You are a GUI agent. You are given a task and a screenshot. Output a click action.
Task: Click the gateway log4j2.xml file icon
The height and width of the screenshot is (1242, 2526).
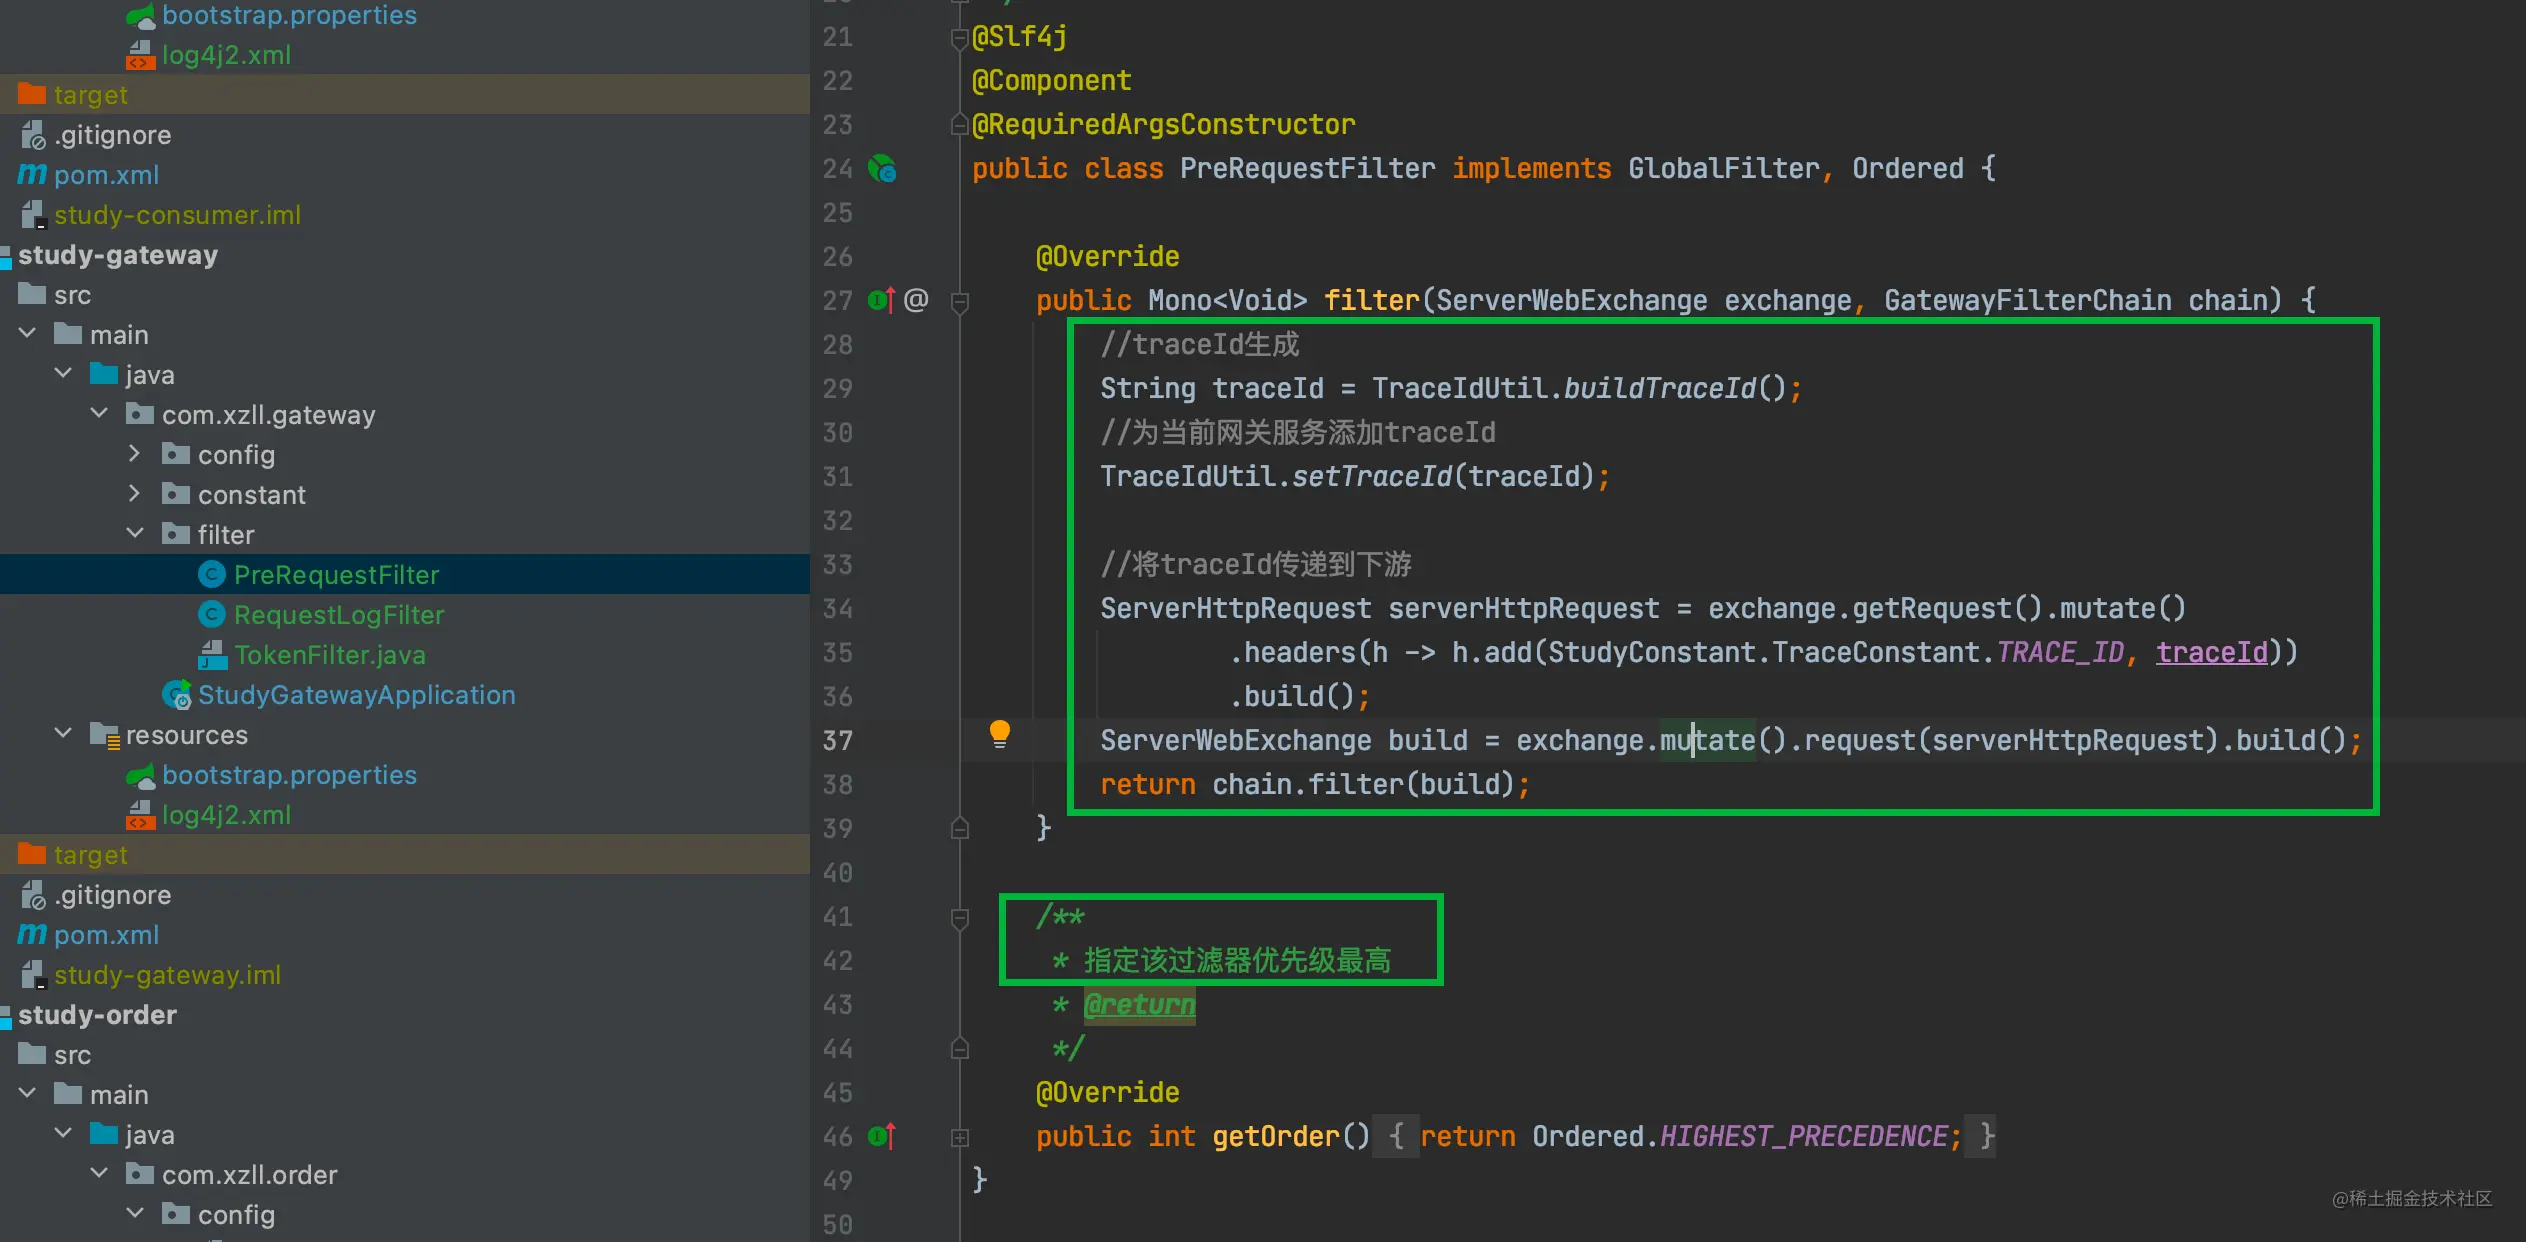point(141,815)
